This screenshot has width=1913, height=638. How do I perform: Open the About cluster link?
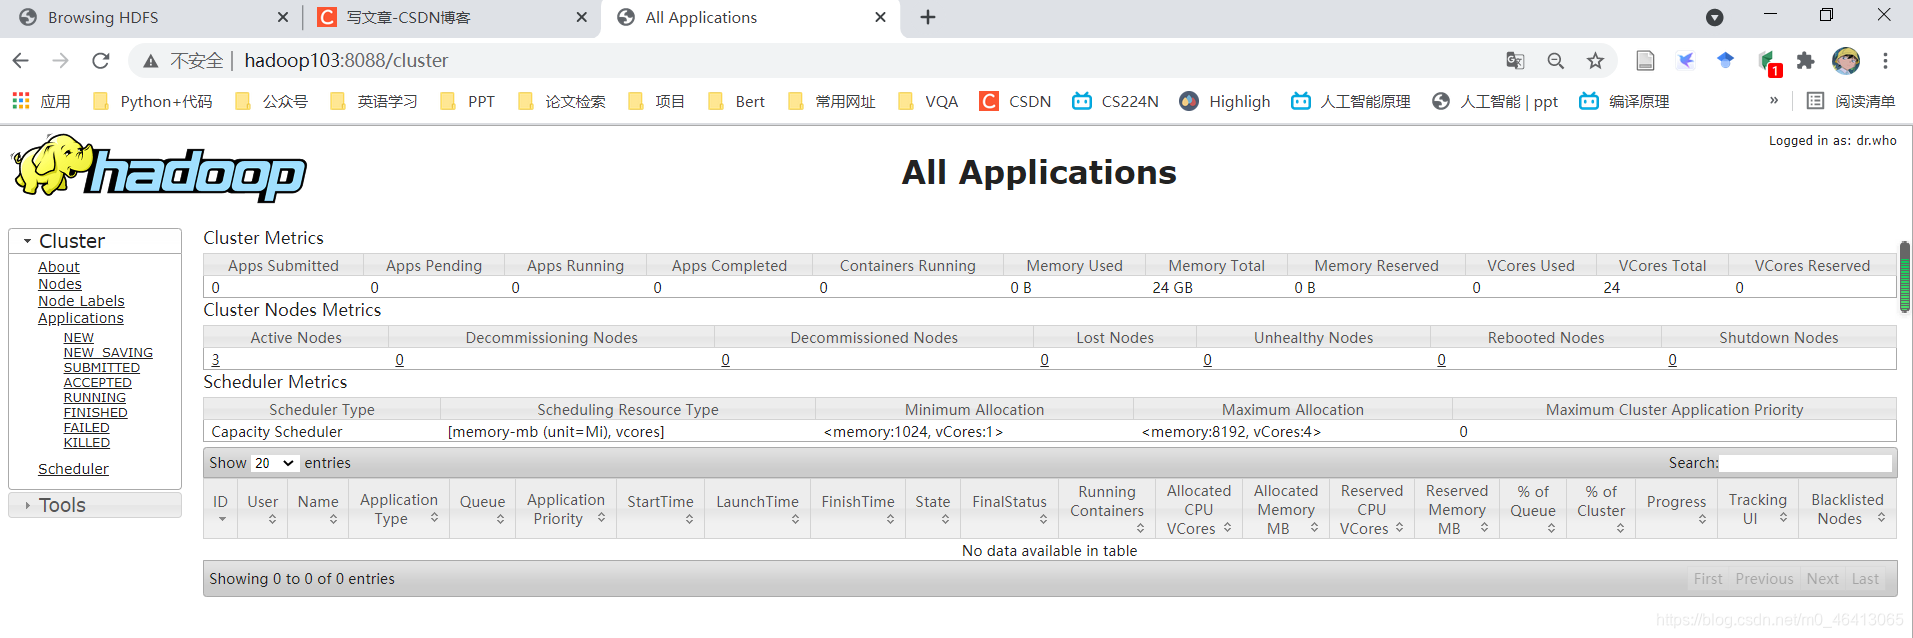[x=59, y=267]
